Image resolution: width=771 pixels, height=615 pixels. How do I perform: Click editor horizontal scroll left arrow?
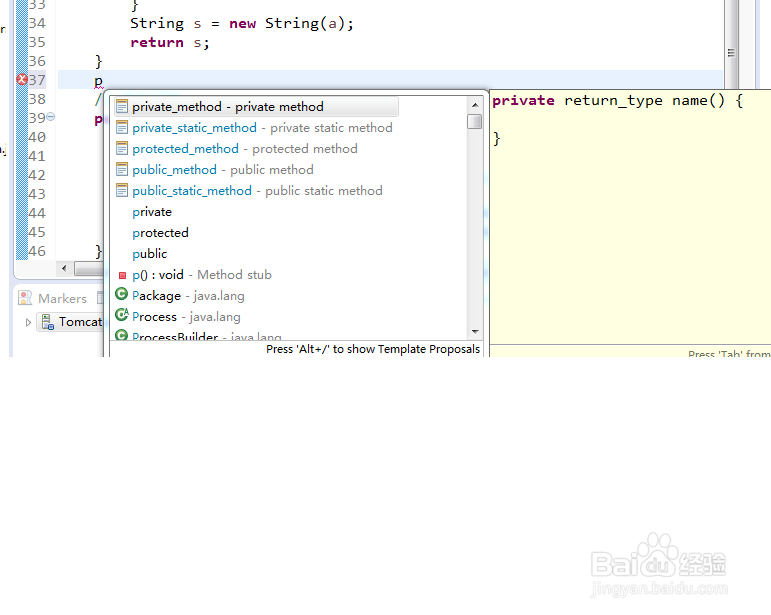64,268
